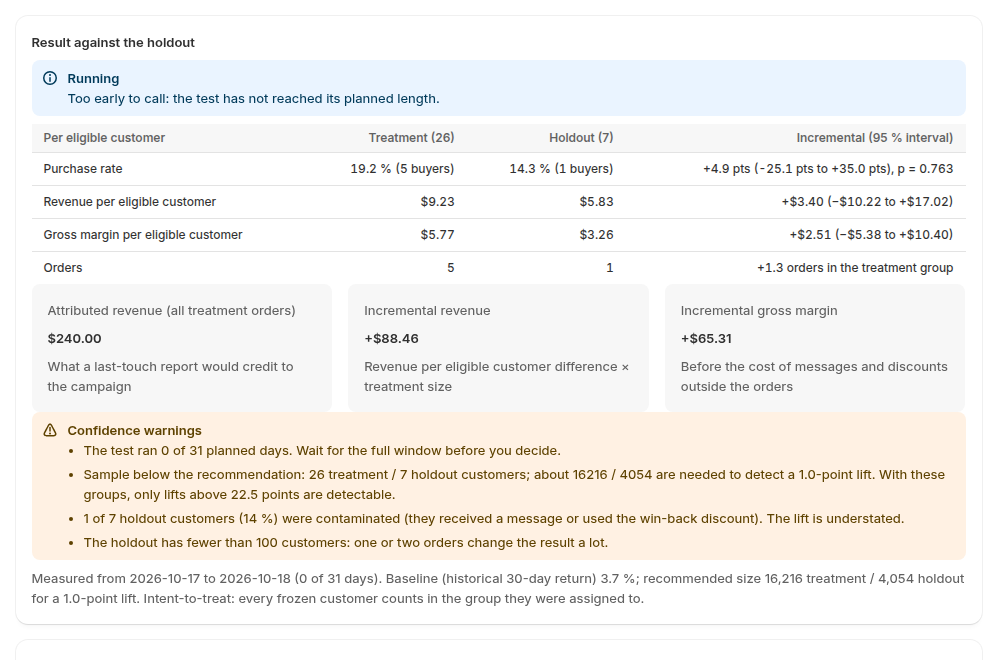Viewport: 1000px width, 660px height.
Task: Select the 'Revenue per eligible customer difference ×' description
Action: pyautogui.click(x=497, y=376)
